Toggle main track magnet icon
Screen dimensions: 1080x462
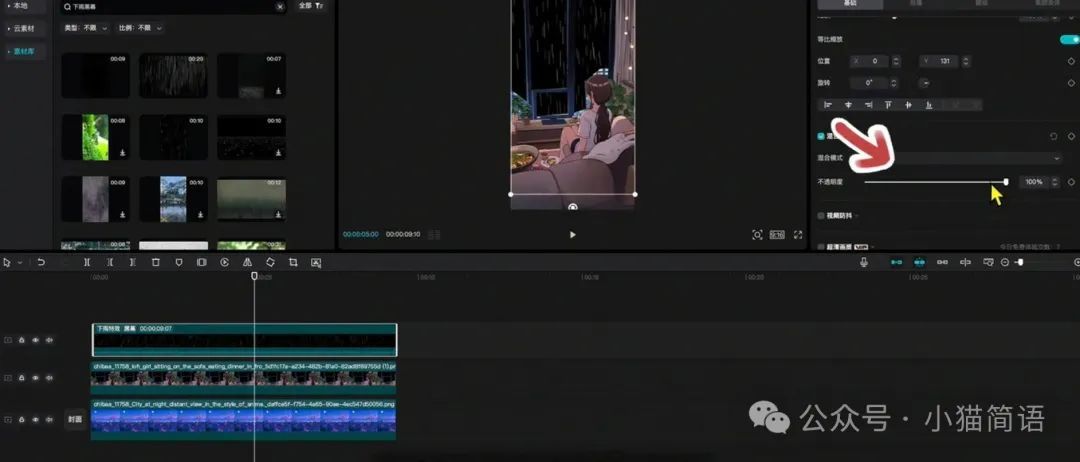pos(897,262)
